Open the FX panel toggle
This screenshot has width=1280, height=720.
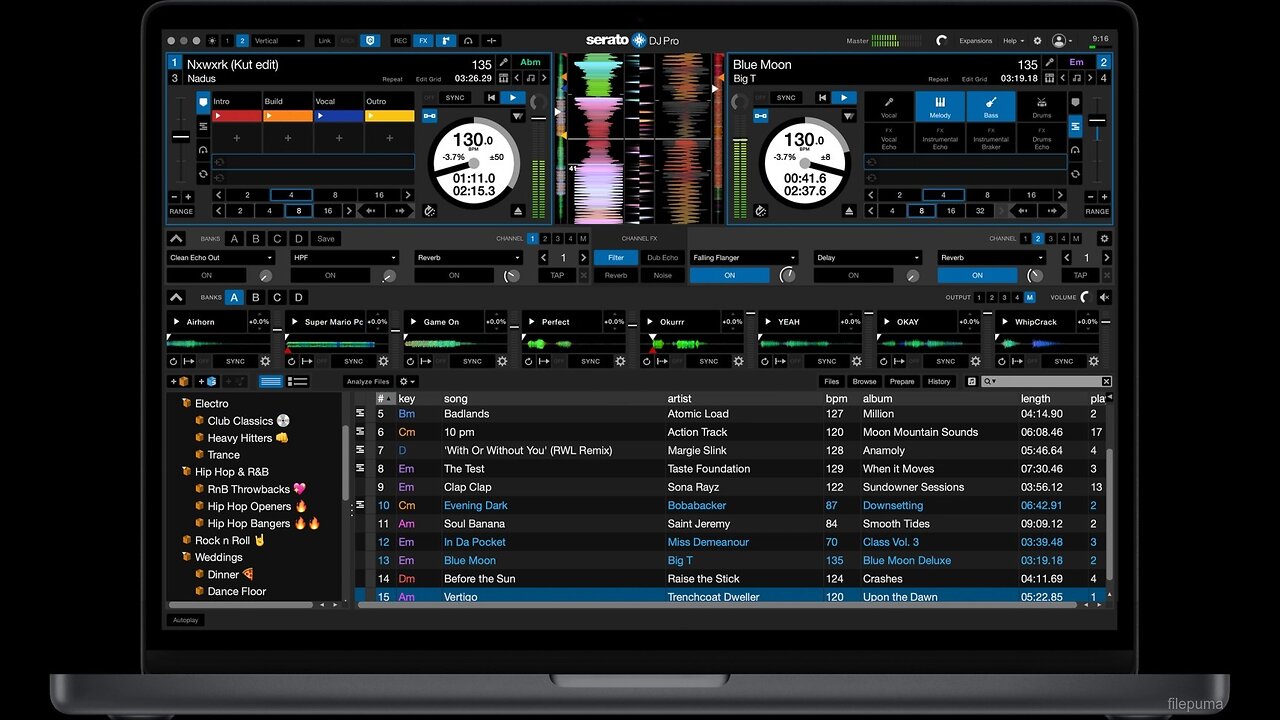(x=423, y=41)
